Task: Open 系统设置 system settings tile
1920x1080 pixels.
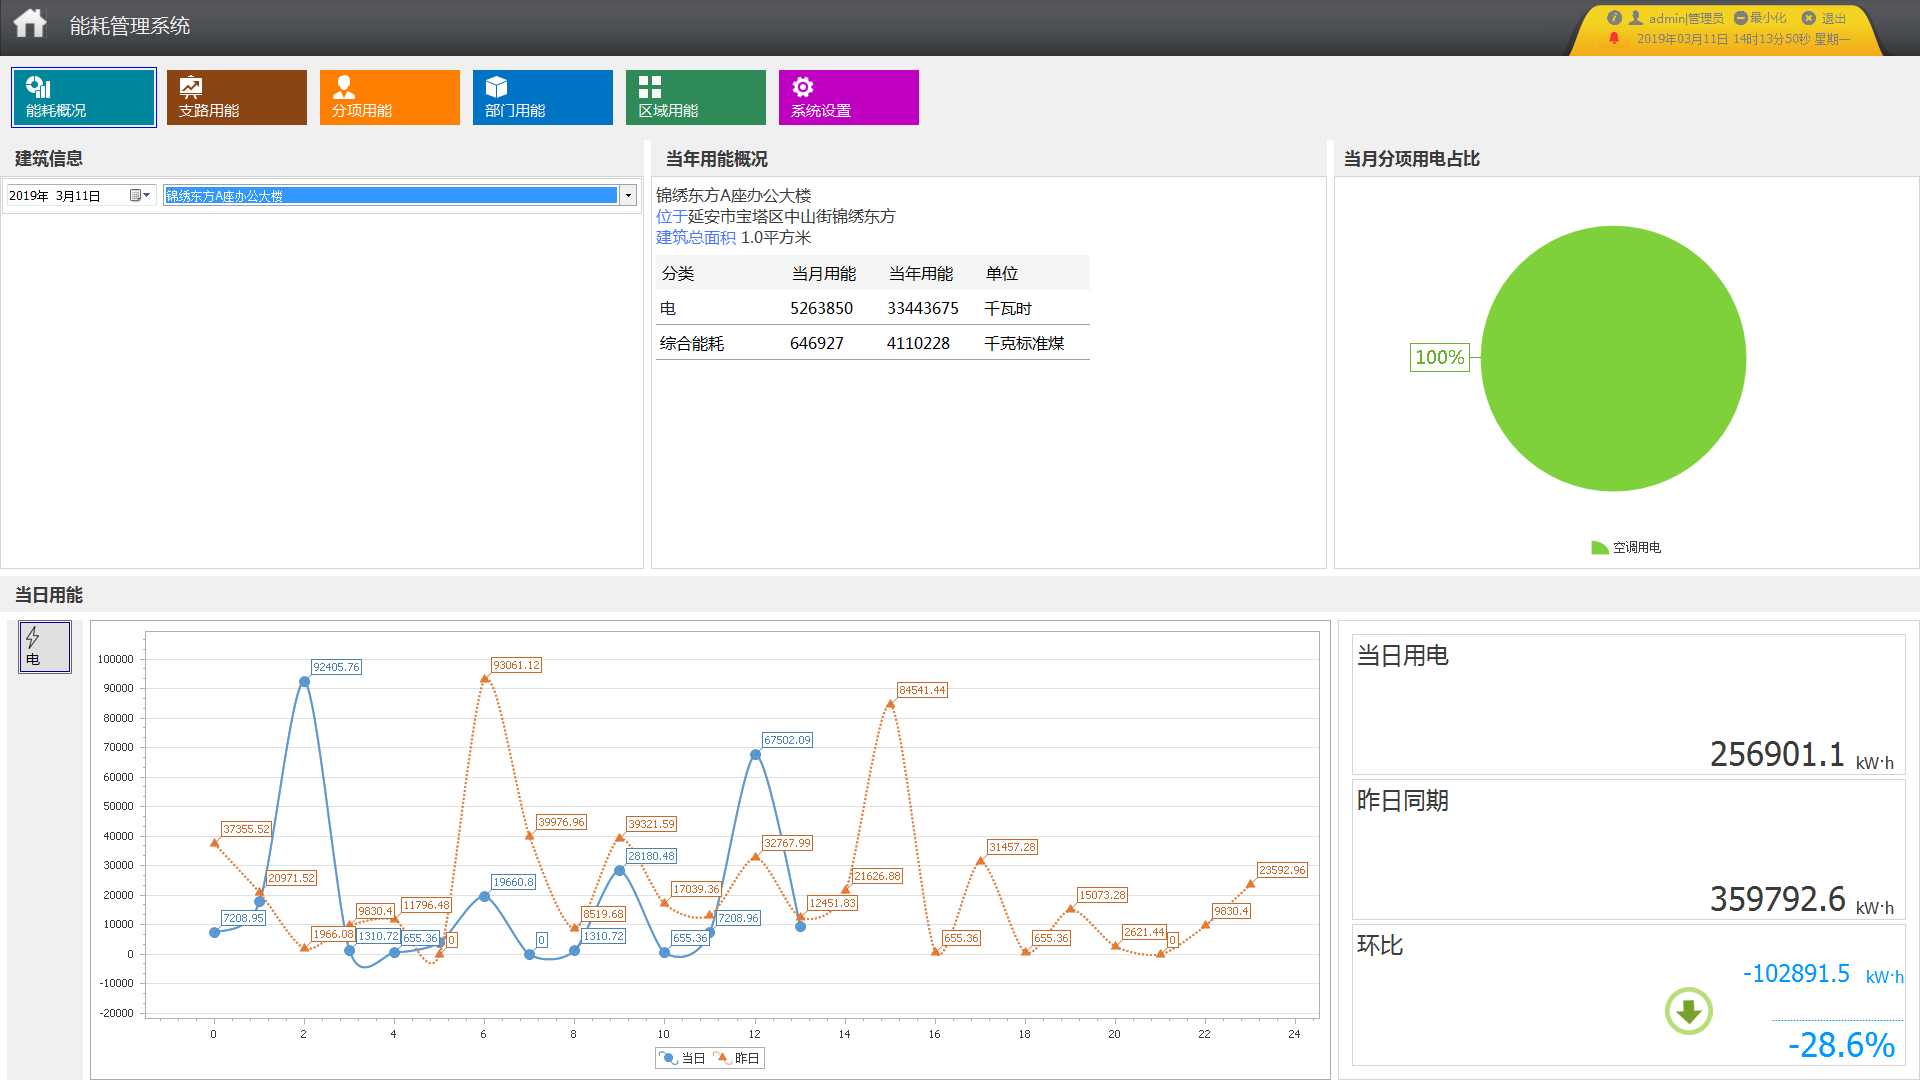Action: 848,97
